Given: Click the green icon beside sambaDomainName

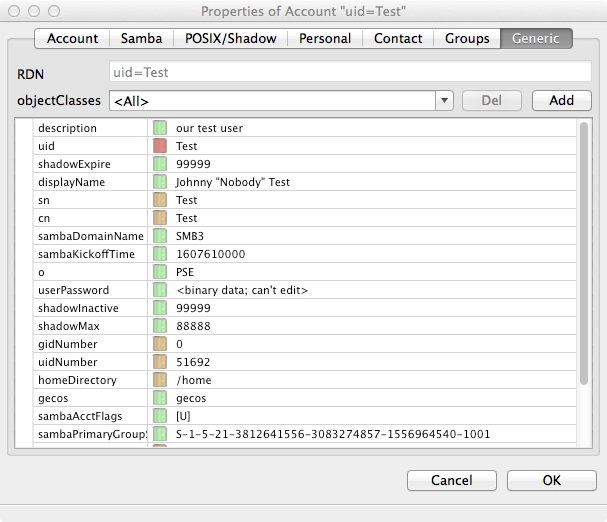Looking at the screenshot, I should 160,236.
